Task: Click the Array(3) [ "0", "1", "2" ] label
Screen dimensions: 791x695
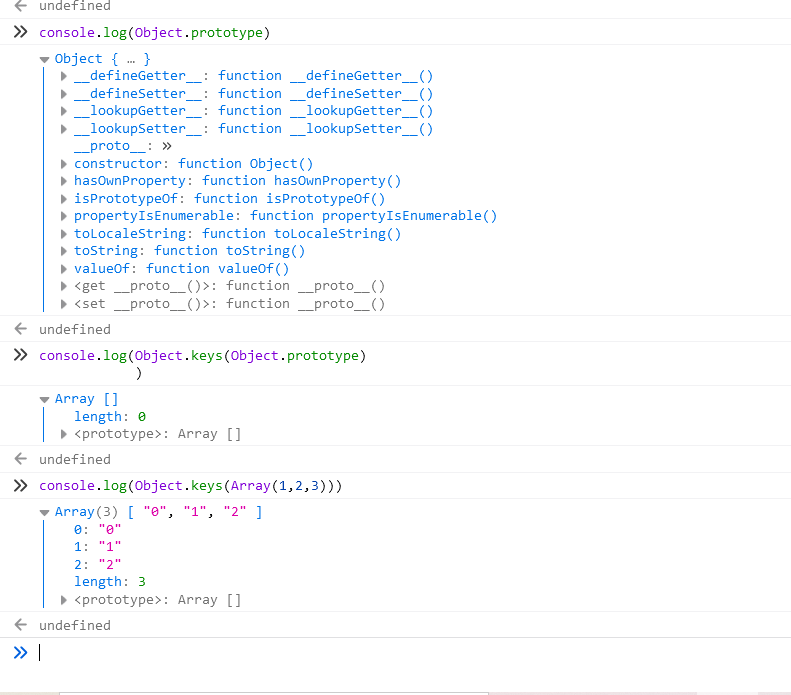Action: coord(158,512)
